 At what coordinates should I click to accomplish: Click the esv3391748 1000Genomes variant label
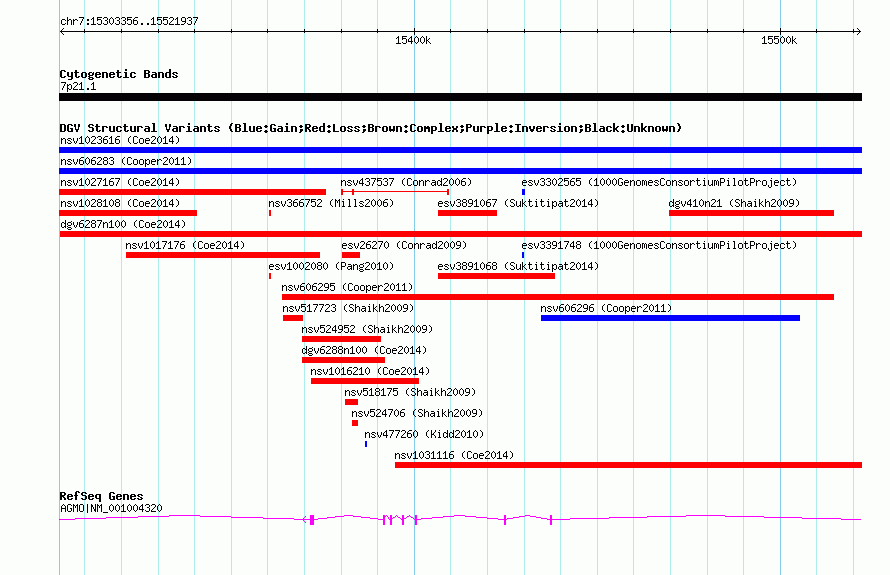pos(659,245)
